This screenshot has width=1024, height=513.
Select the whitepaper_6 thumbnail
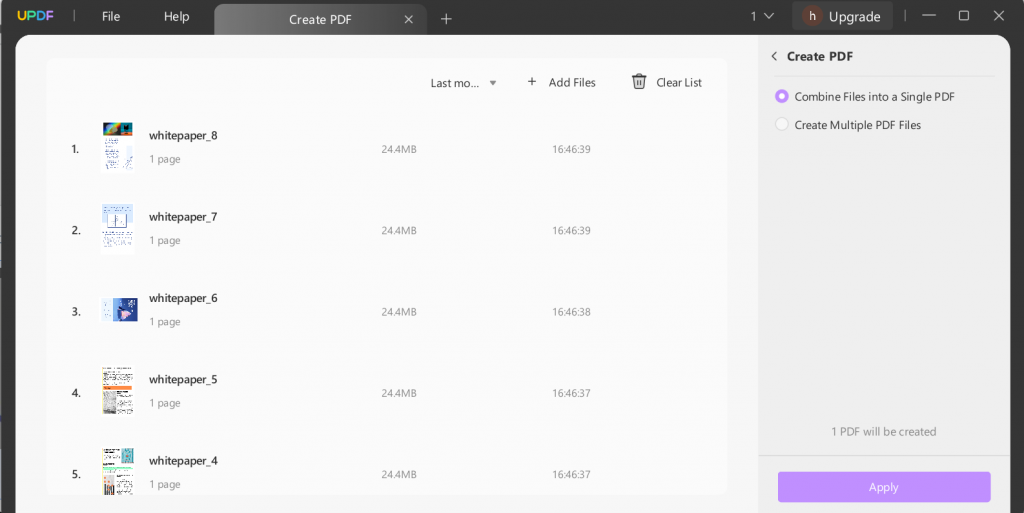[119, 310]
